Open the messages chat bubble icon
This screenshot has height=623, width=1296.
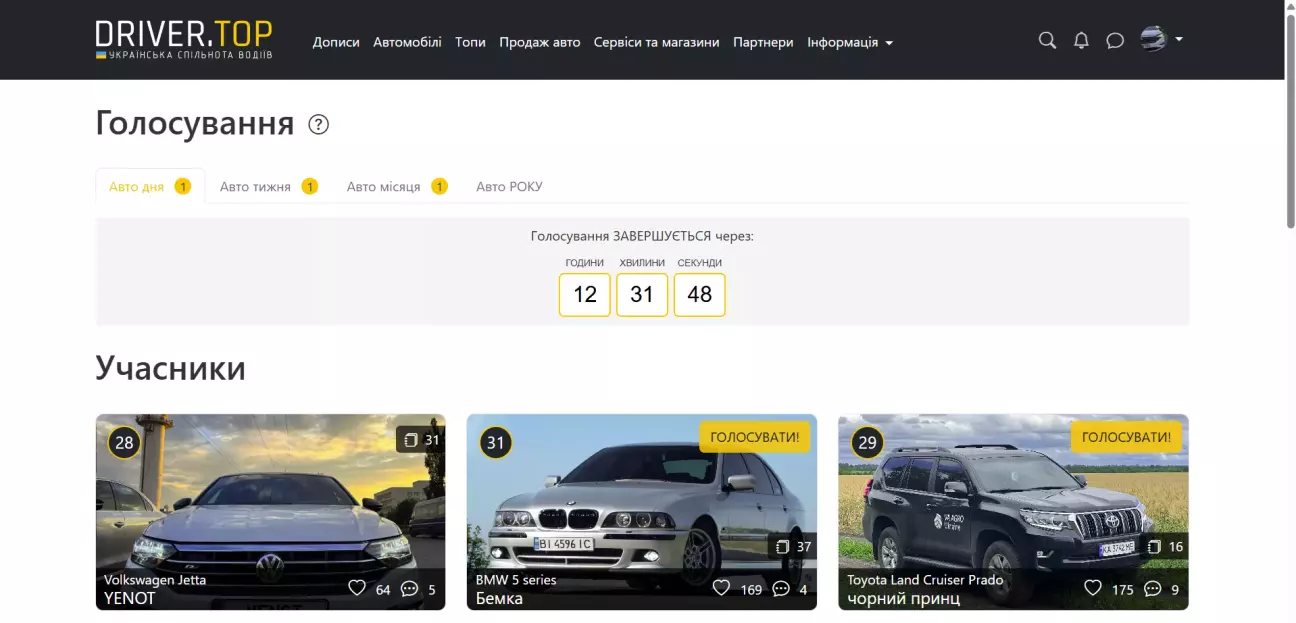pyautogui.click(x=1115, y=41)
